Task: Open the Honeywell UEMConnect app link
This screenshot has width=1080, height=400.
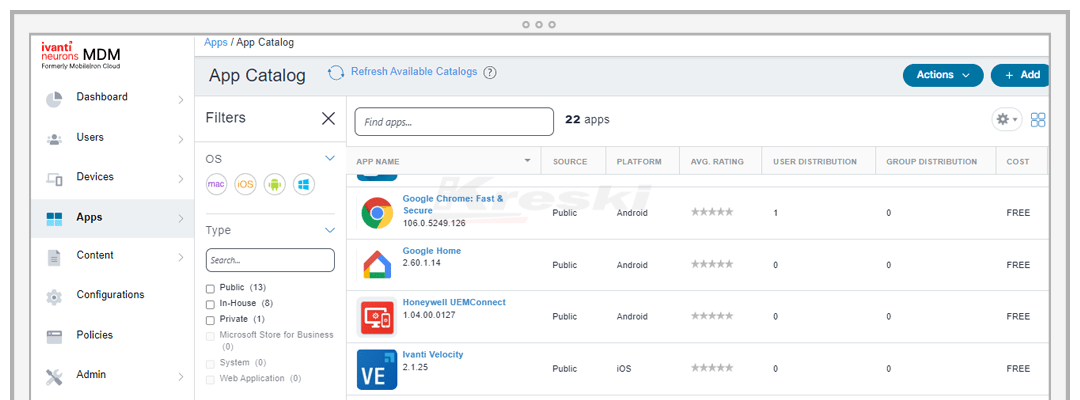Action: pyautogui.click(x=454, y=302)
